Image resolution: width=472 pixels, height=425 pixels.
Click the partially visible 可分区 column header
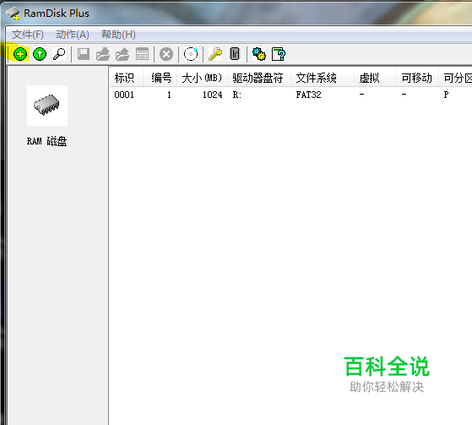point(455,78)
